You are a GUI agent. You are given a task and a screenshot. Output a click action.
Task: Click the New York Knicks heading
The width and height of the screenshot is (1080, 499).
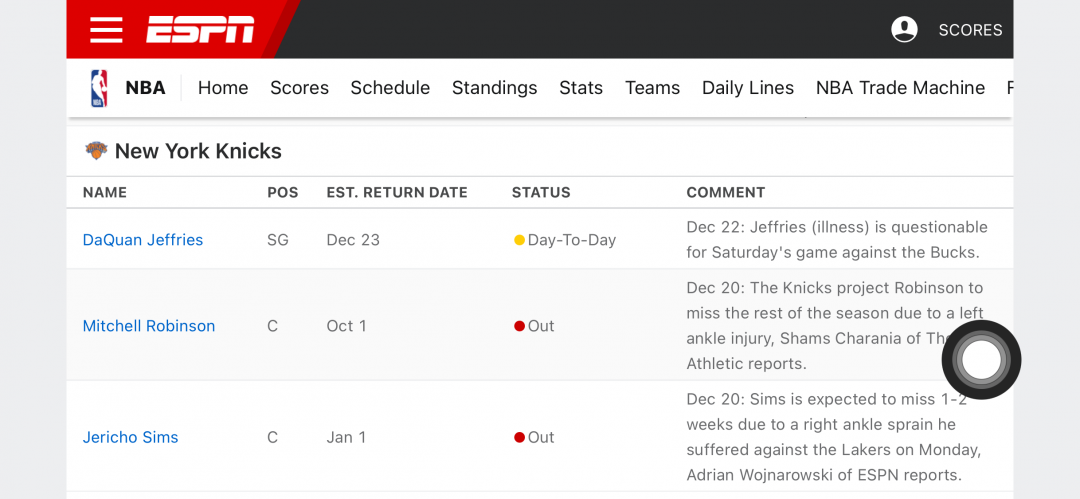(198, 151)
